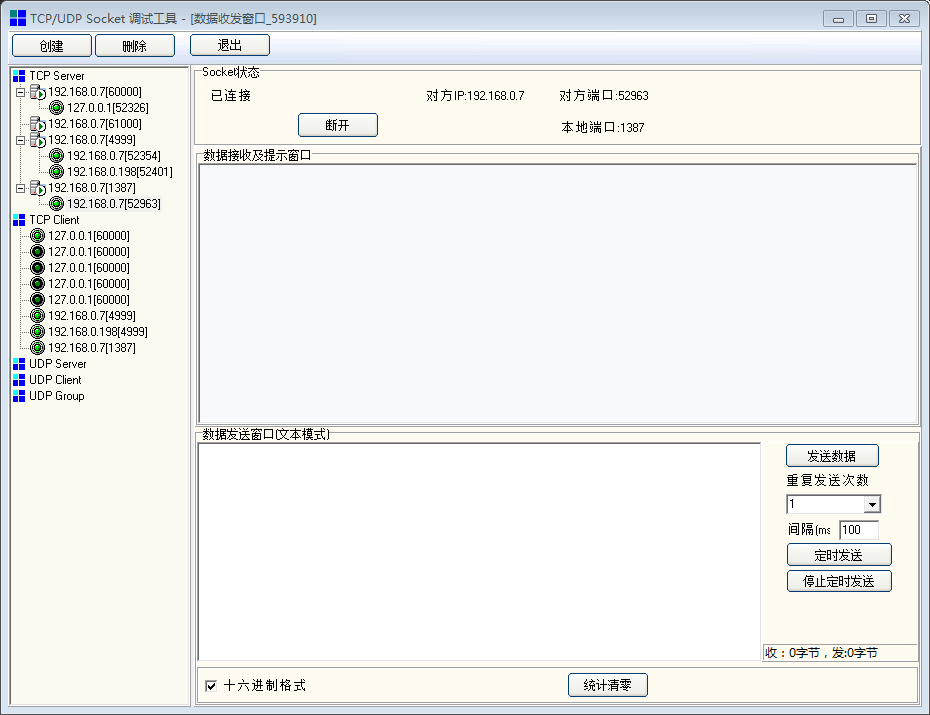
Task: Click client icon next to 192.168.0.198[4999]
Action: pyautogui.click(x=38, y=332)
